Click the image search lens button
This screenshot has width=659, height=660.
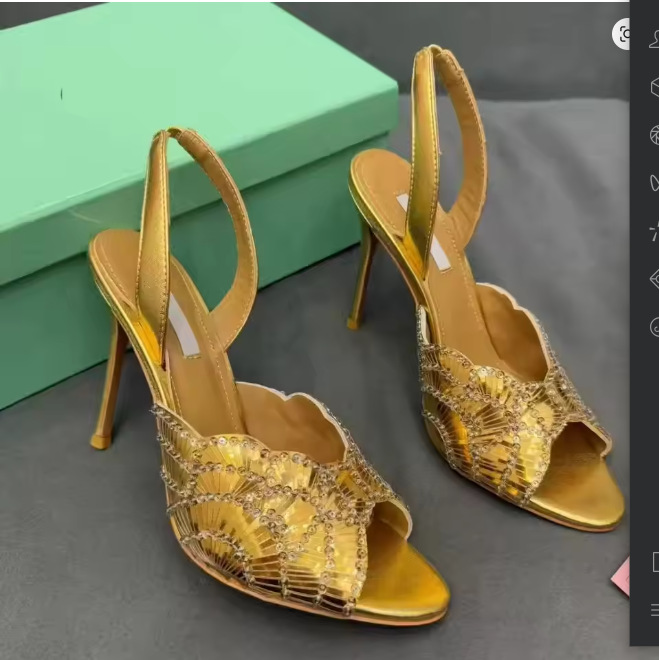622,34
